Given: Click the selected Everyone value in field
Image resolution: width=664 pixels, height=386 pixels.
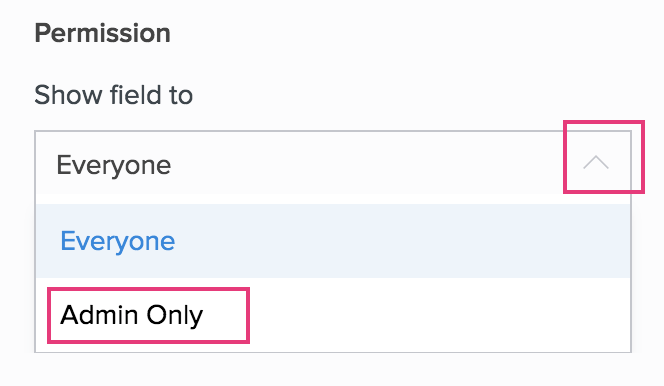Looking at the screenshot, I should [113, 165].
